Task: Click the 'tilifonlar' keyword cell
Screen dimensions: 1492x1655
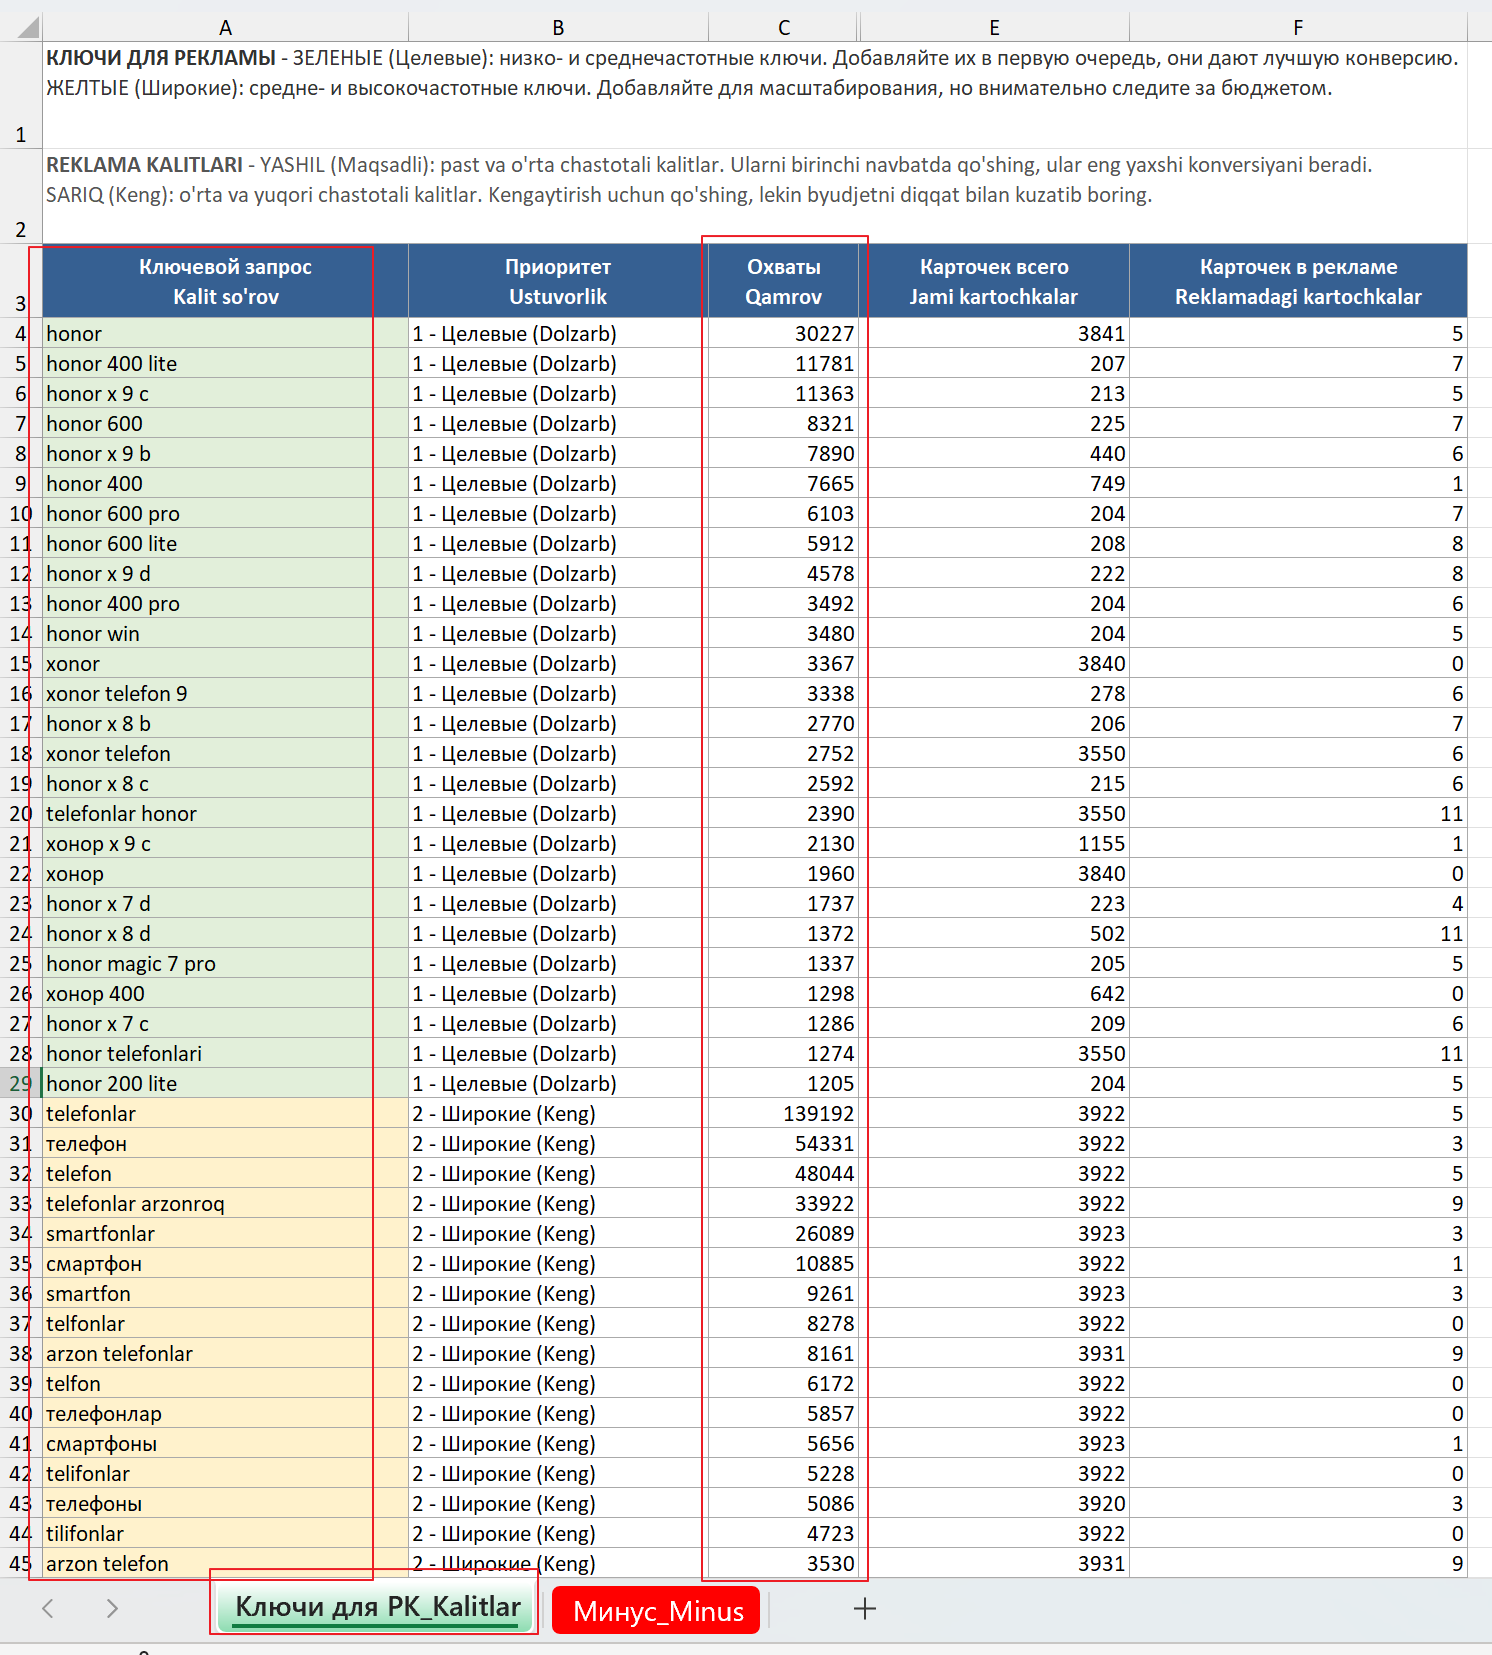Action: pyautogui.click(x=225, y=1533)
